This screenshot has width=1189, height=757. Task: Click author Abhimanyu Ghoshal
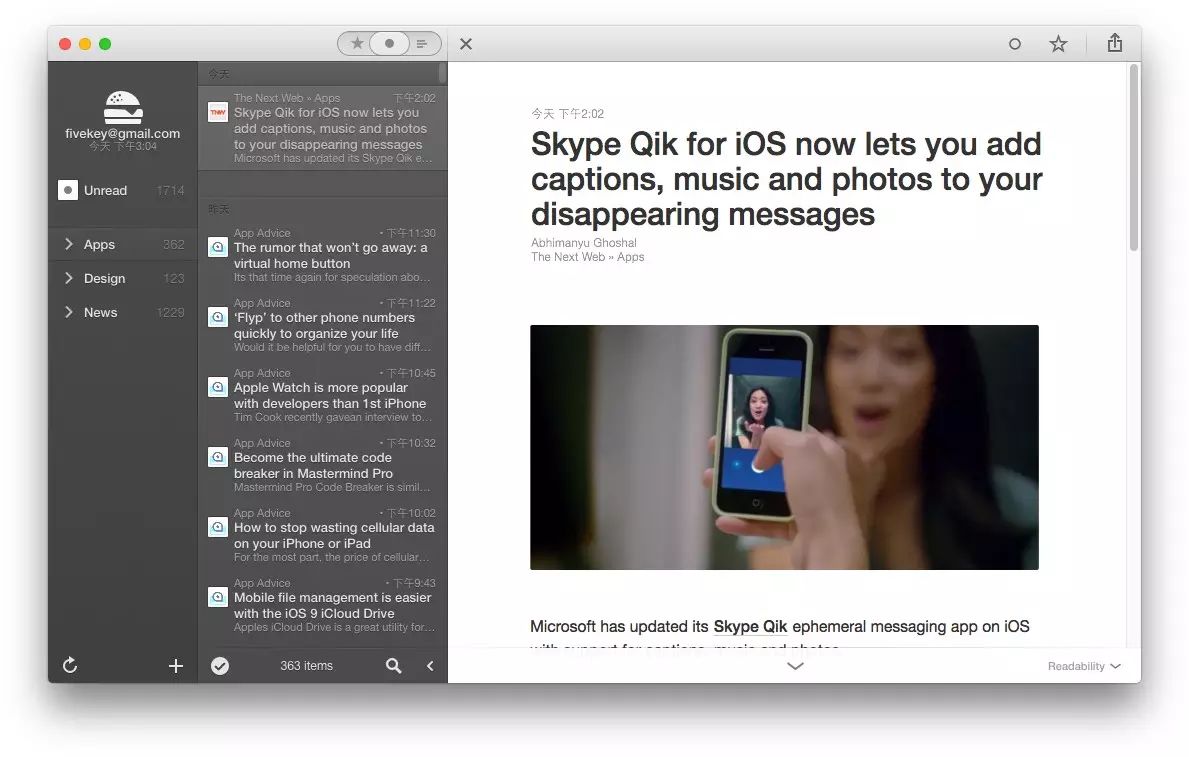pos(584,243)
